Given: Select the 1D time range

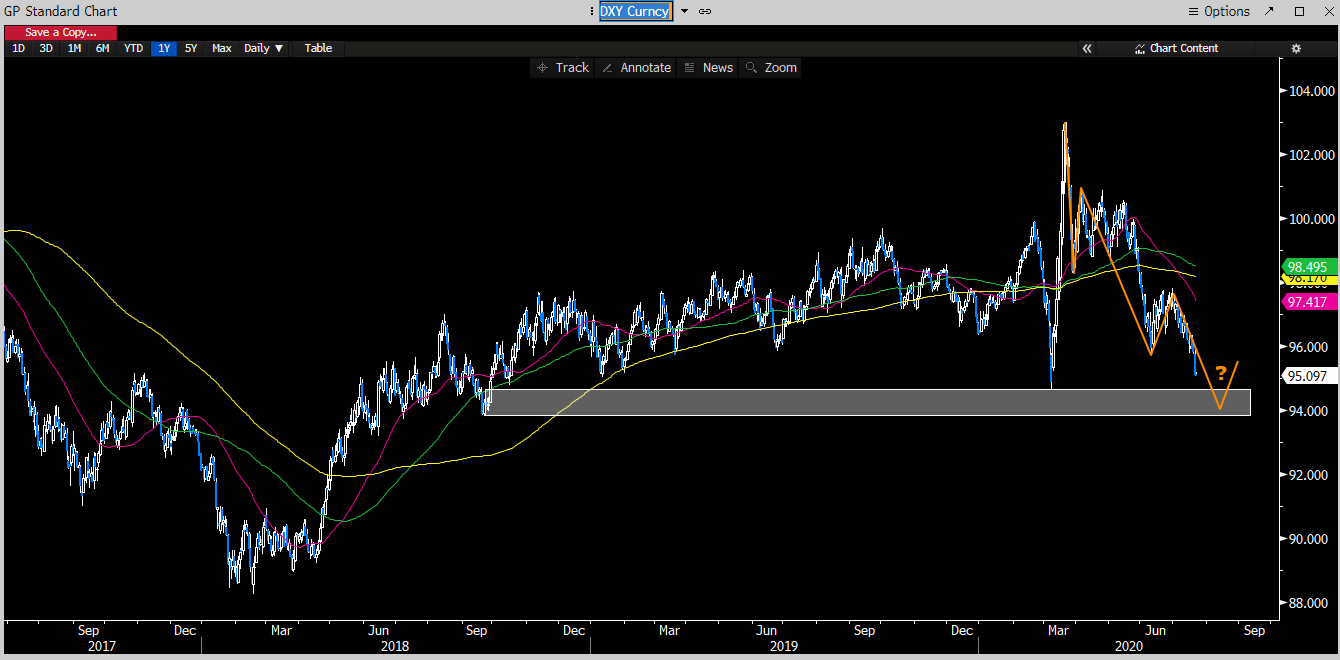Looking at the screenshot, I should click(18, 48).
